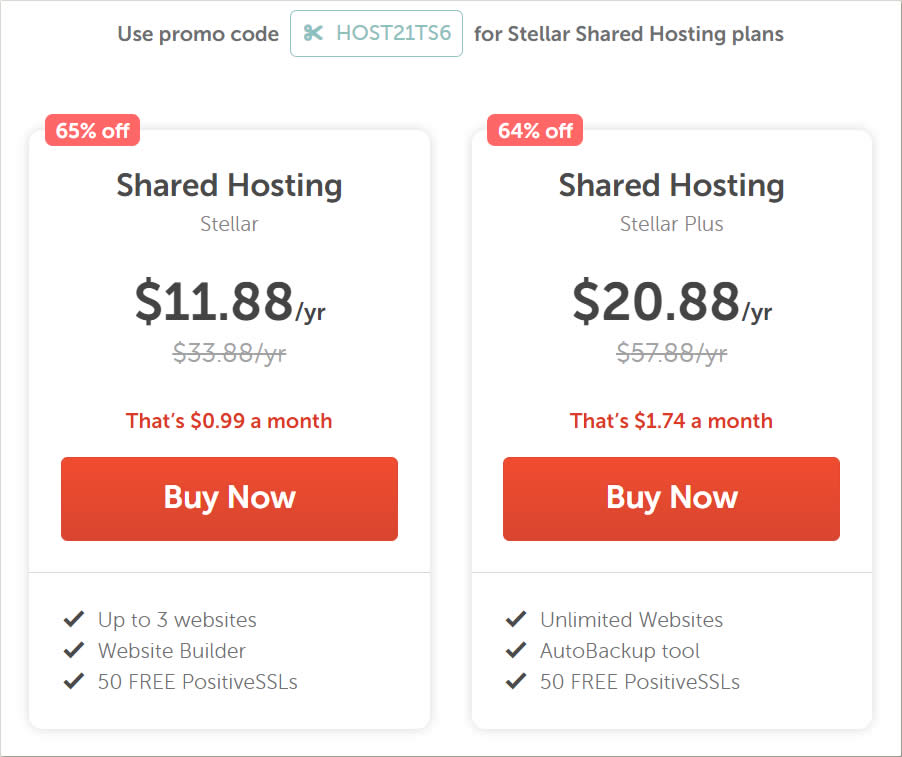Click the scissors icon in promo code box
Viewport: 902px width, 757px height.
tap(313, 33)
